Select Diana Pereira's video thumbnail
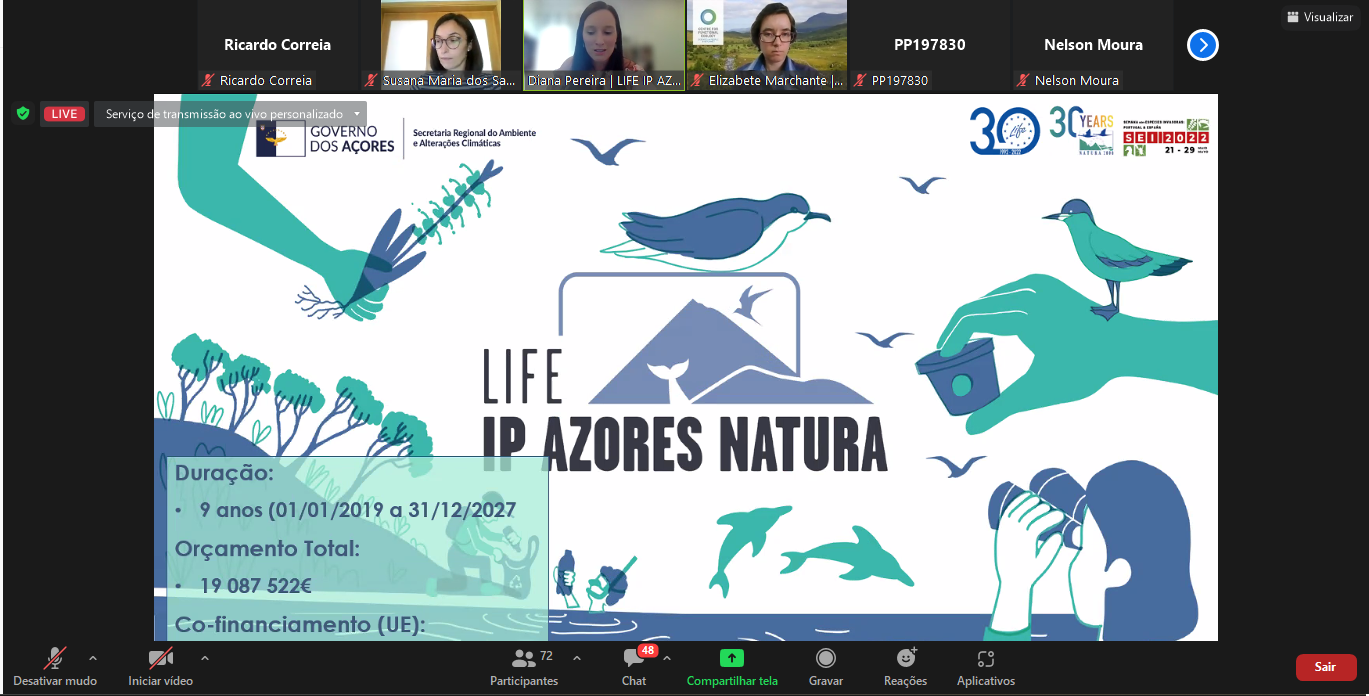 click(x=604, y=40)
